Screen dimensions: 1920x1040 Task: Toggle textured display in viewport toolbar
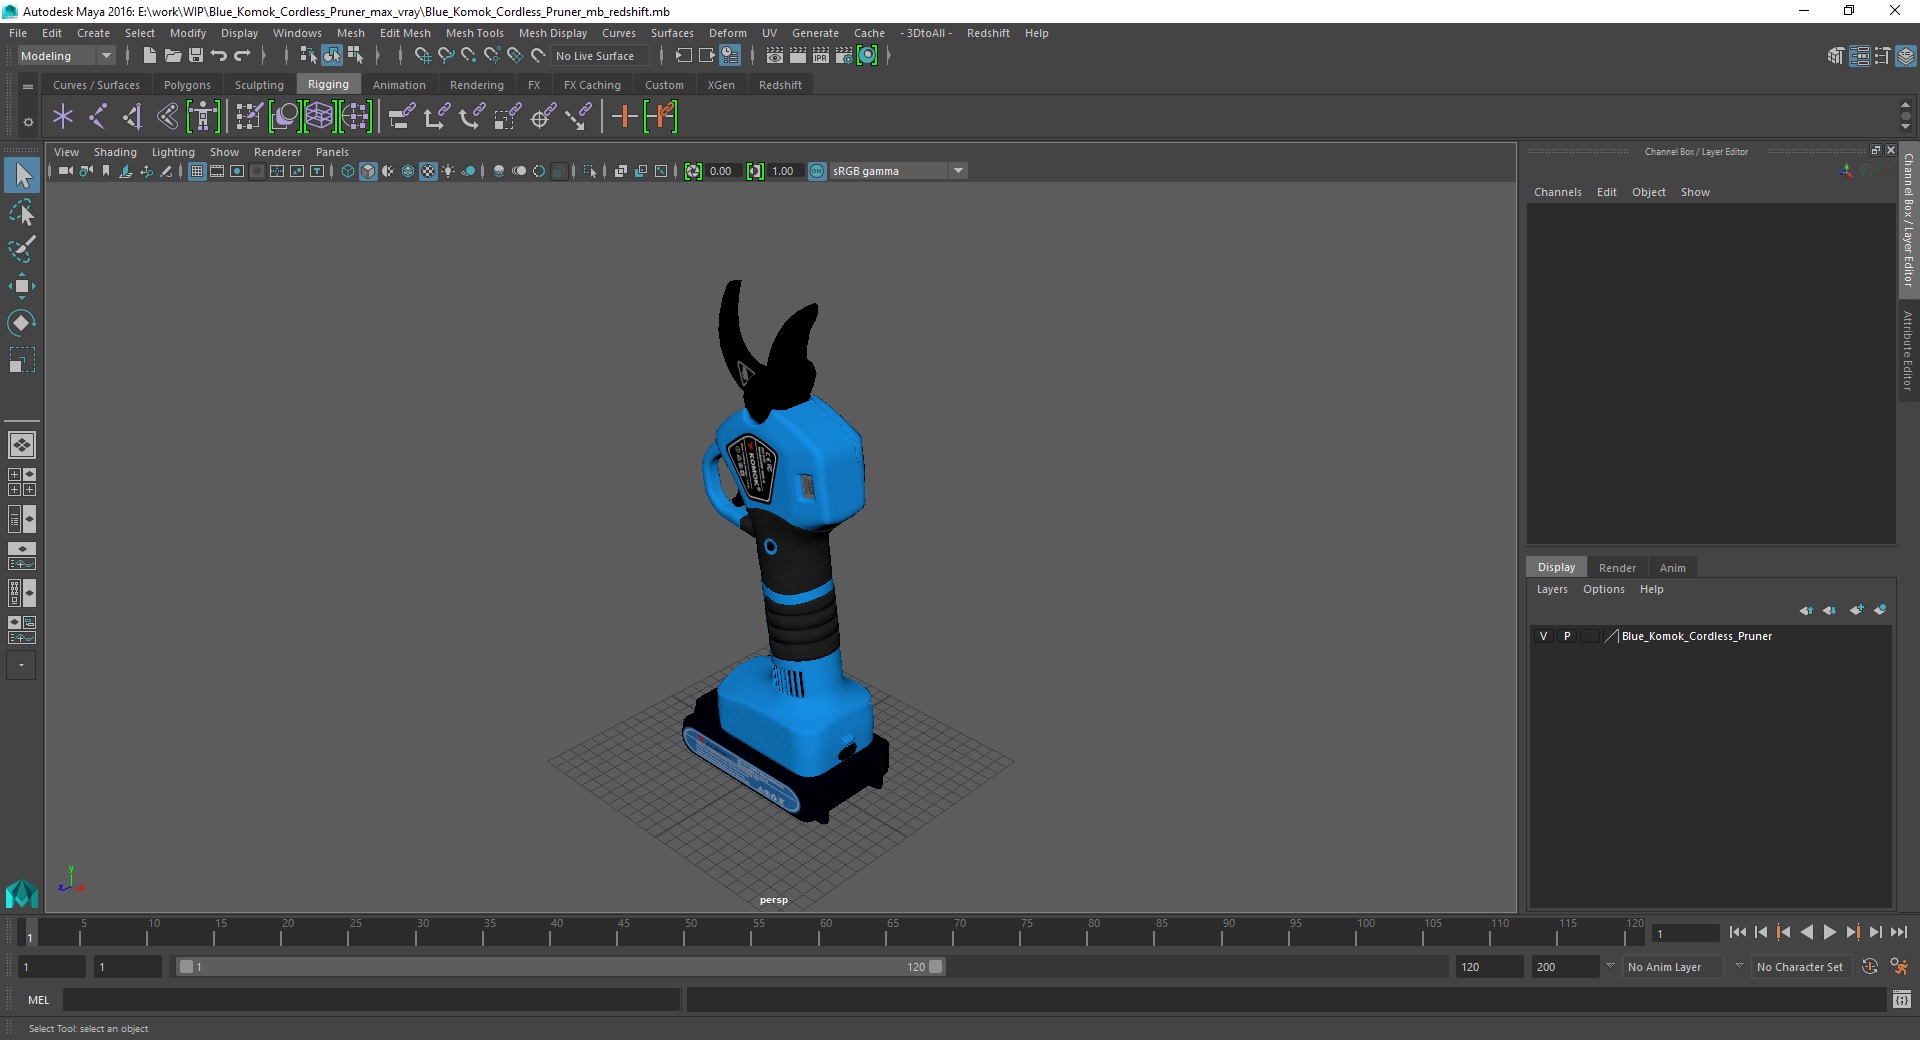pos(428,171)
